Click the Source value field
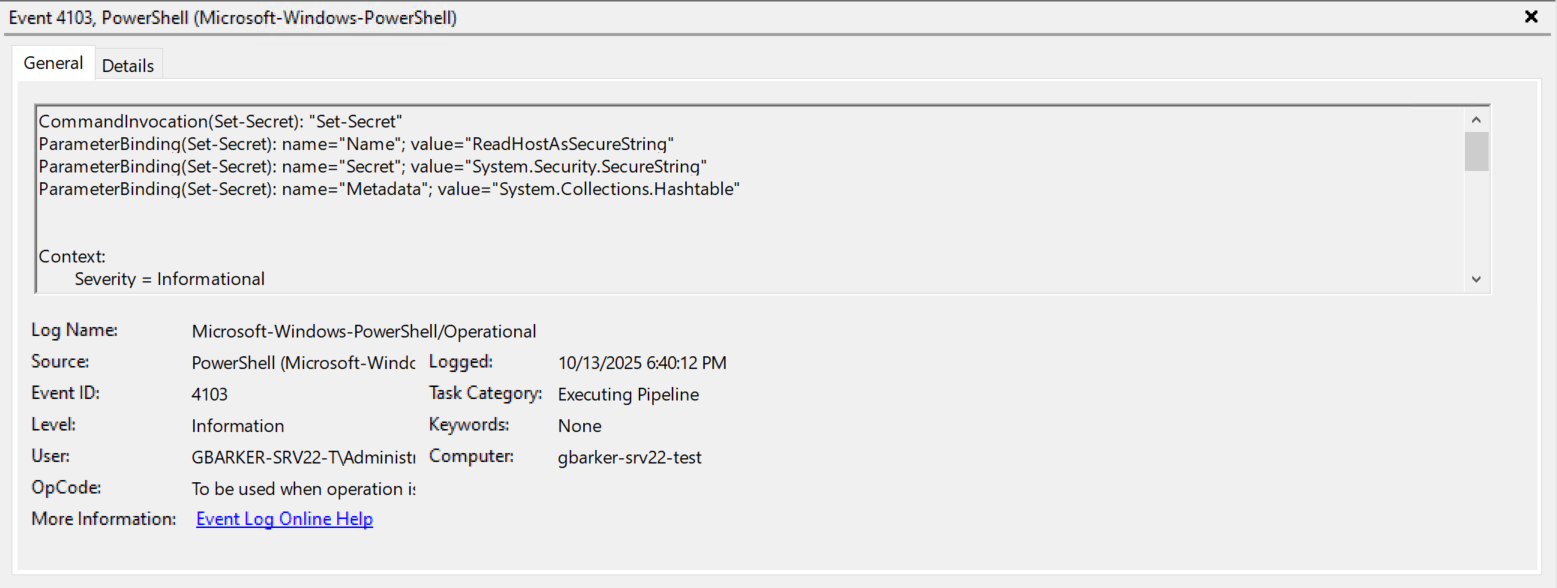This screenshot has width=1557, height=588. point(303,362)
